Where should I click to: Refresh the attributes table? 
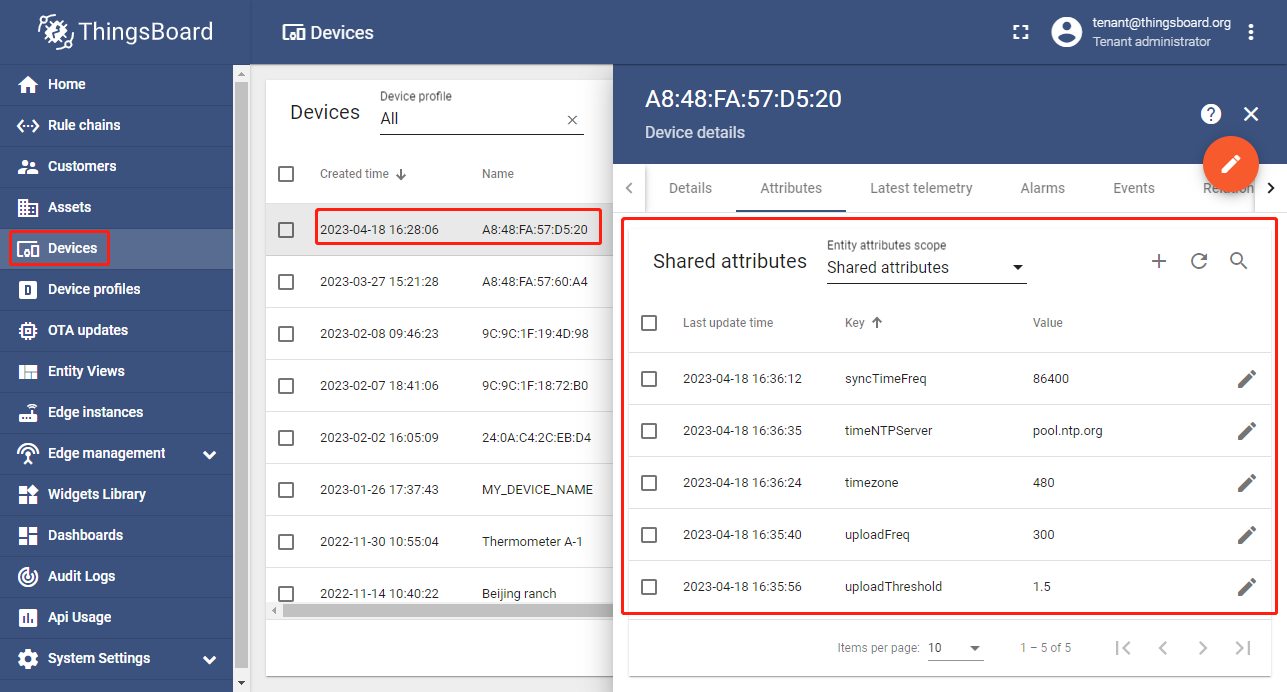[1199, 261]
